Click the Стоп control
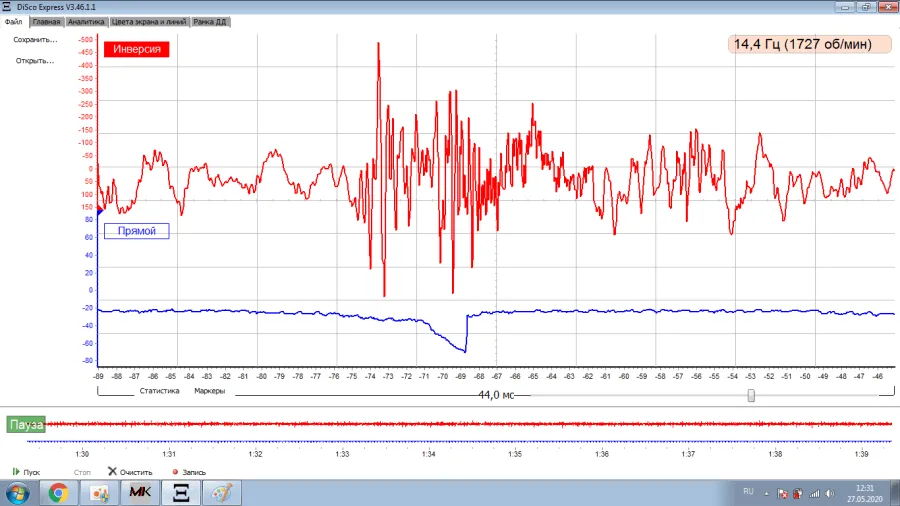 click(82, 472)
